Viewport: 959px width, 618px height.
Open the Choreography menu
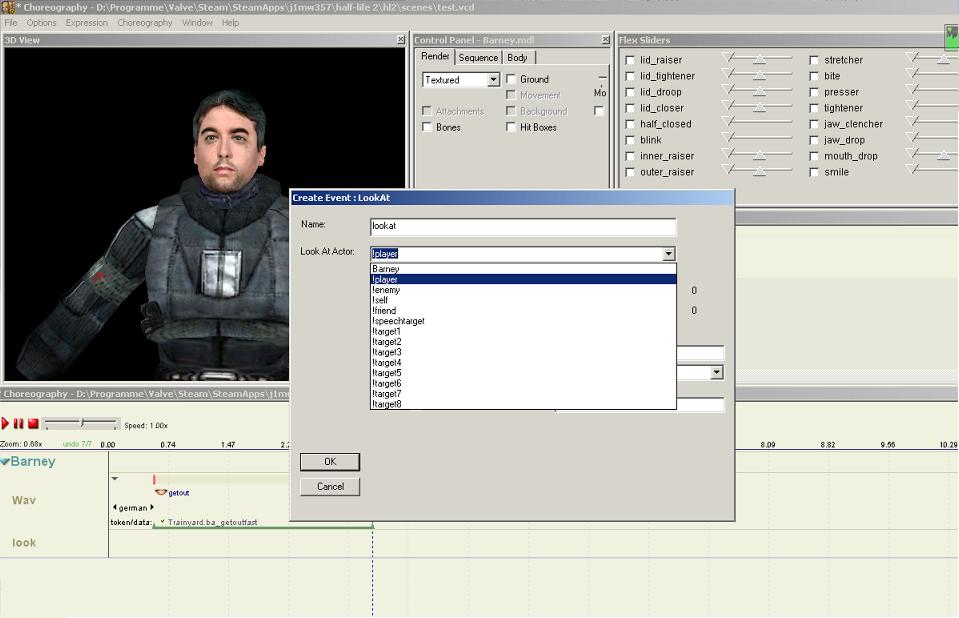145,23
